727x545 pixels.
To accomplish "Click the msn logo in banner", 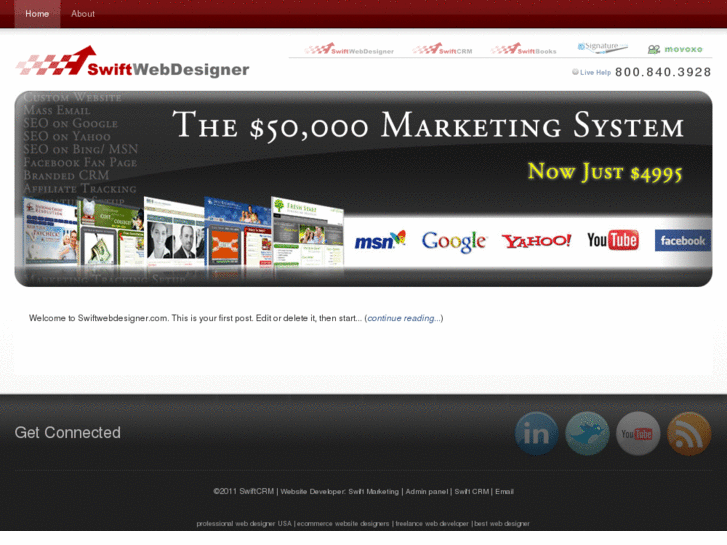I will pos(380,240).
